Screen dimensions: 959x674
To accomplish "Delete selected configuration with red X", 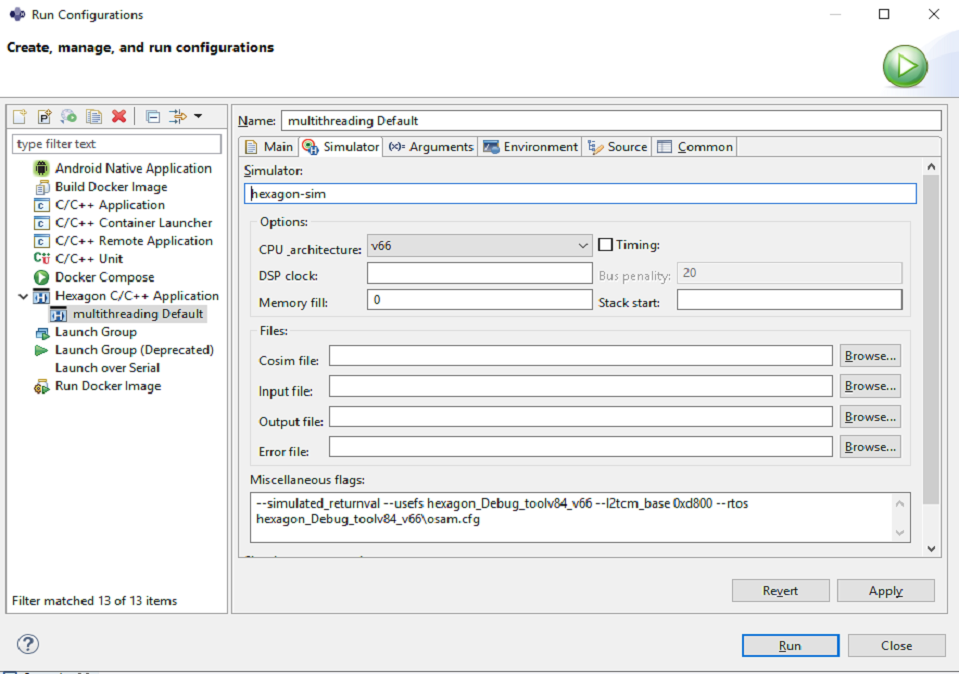I will 119,116.
